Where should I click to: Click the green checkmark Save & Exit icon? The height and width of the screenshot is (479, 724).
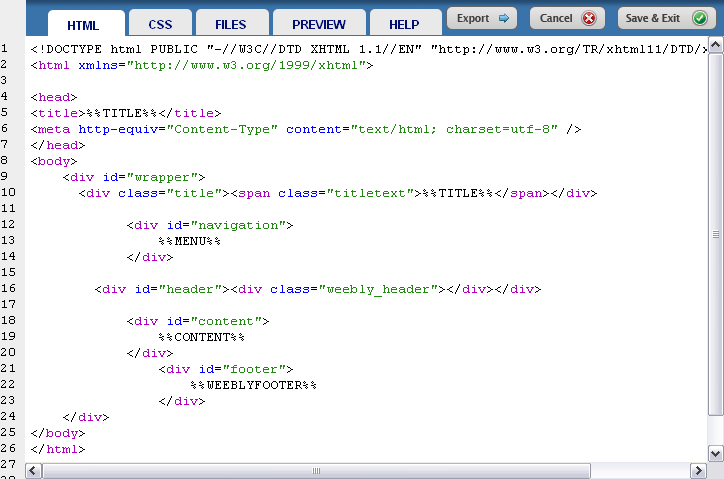[x=699, y=18]
